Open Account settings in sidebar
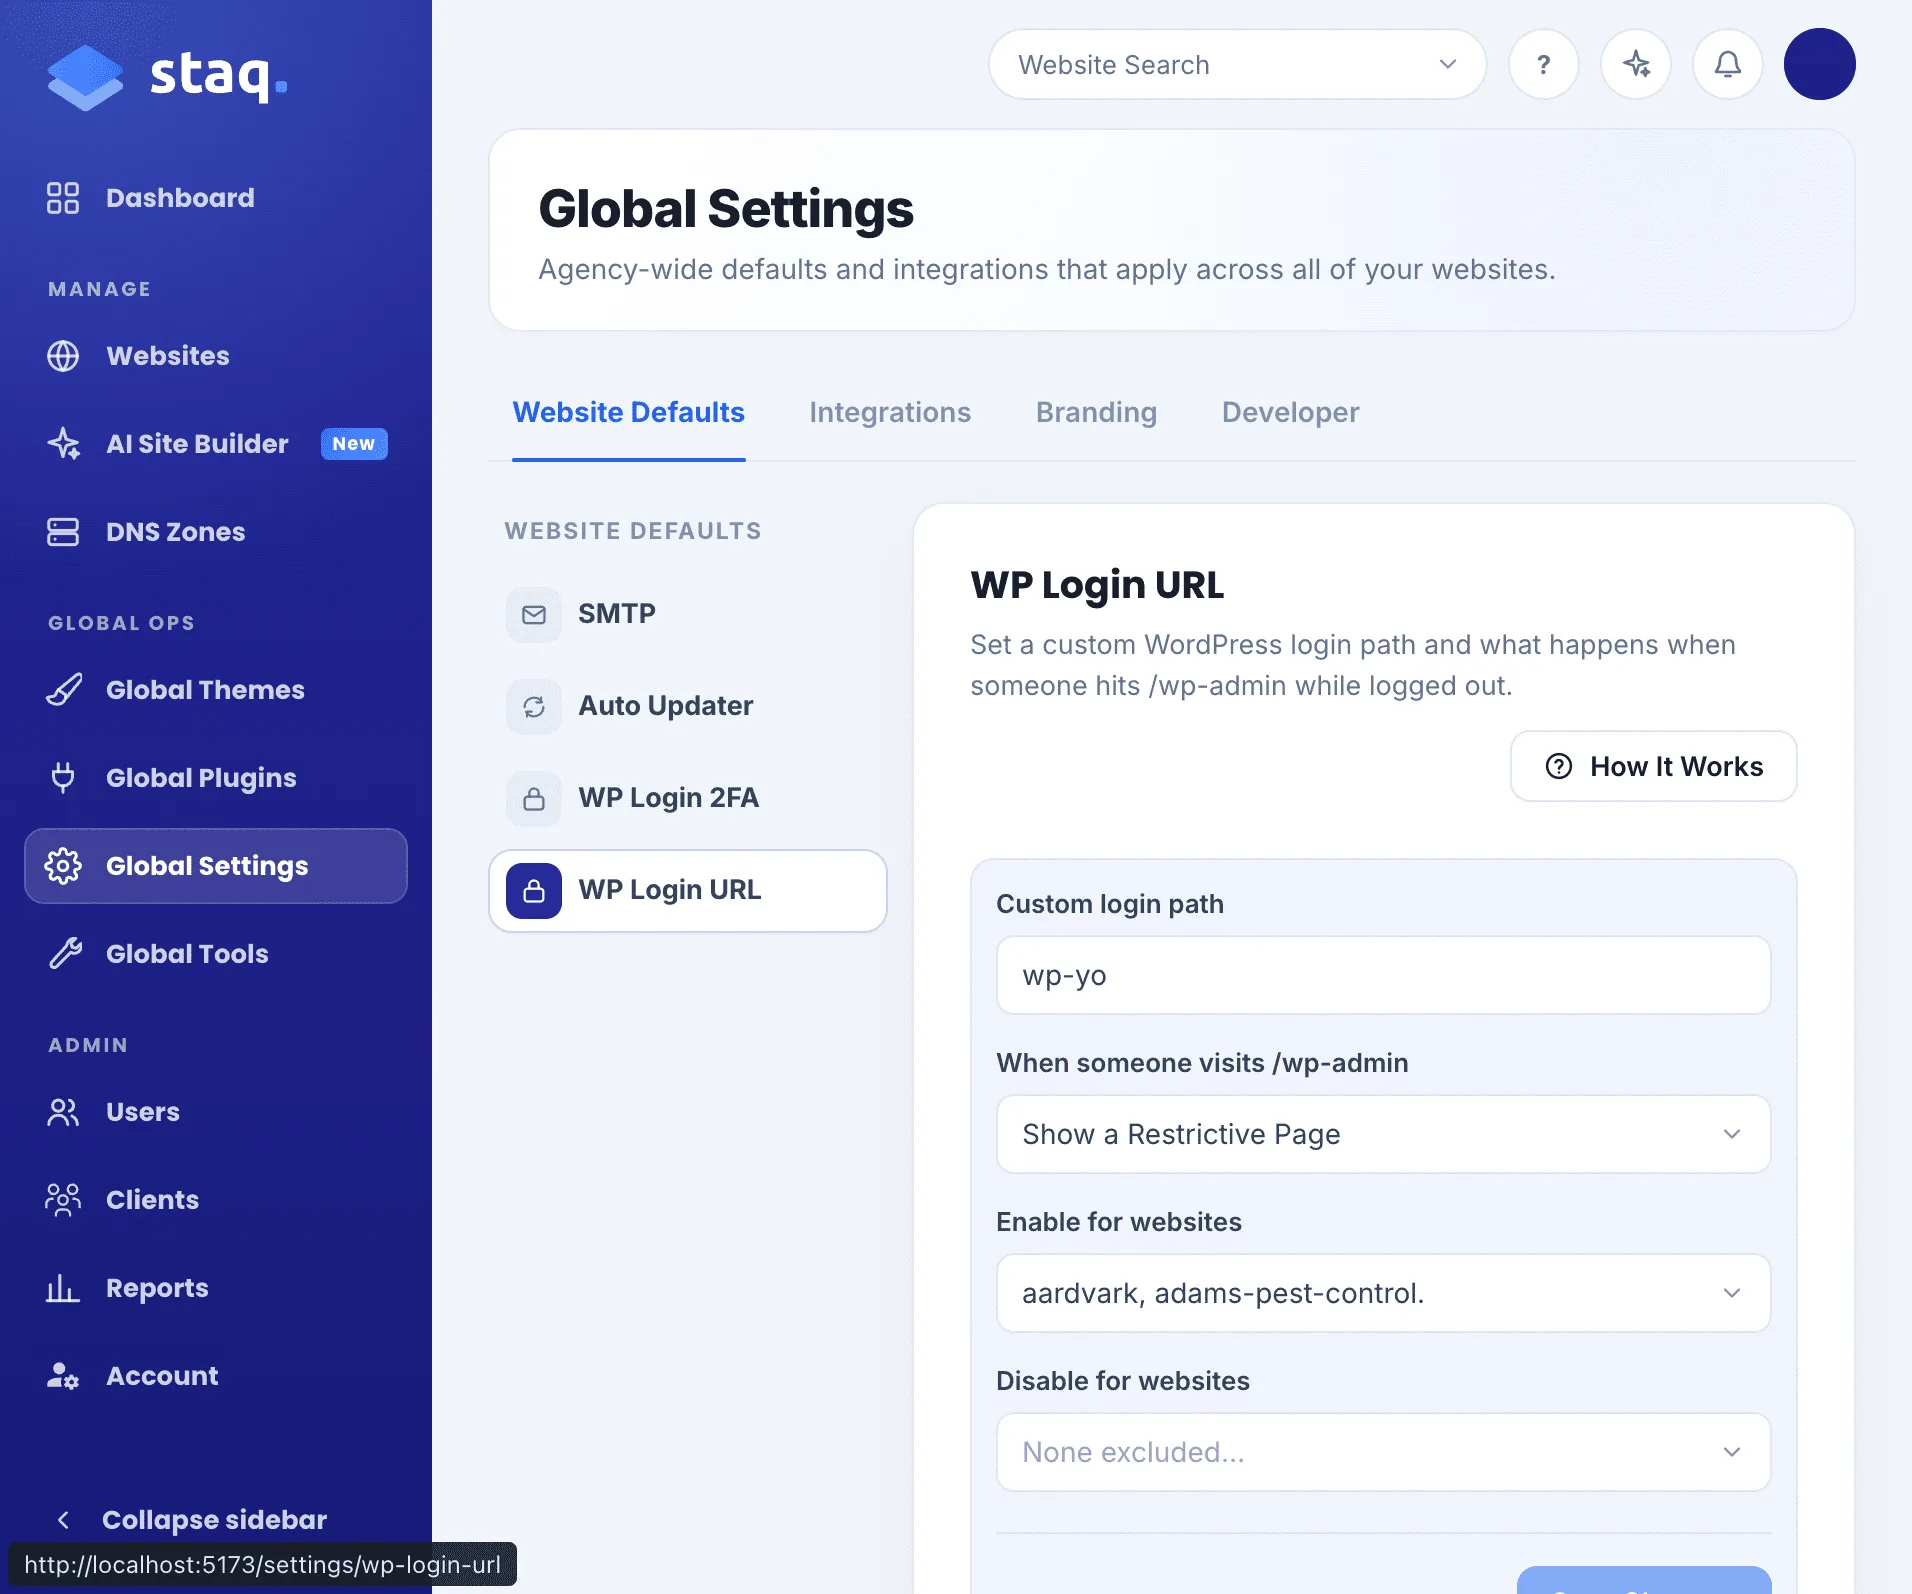 (x=216, y=1376)
